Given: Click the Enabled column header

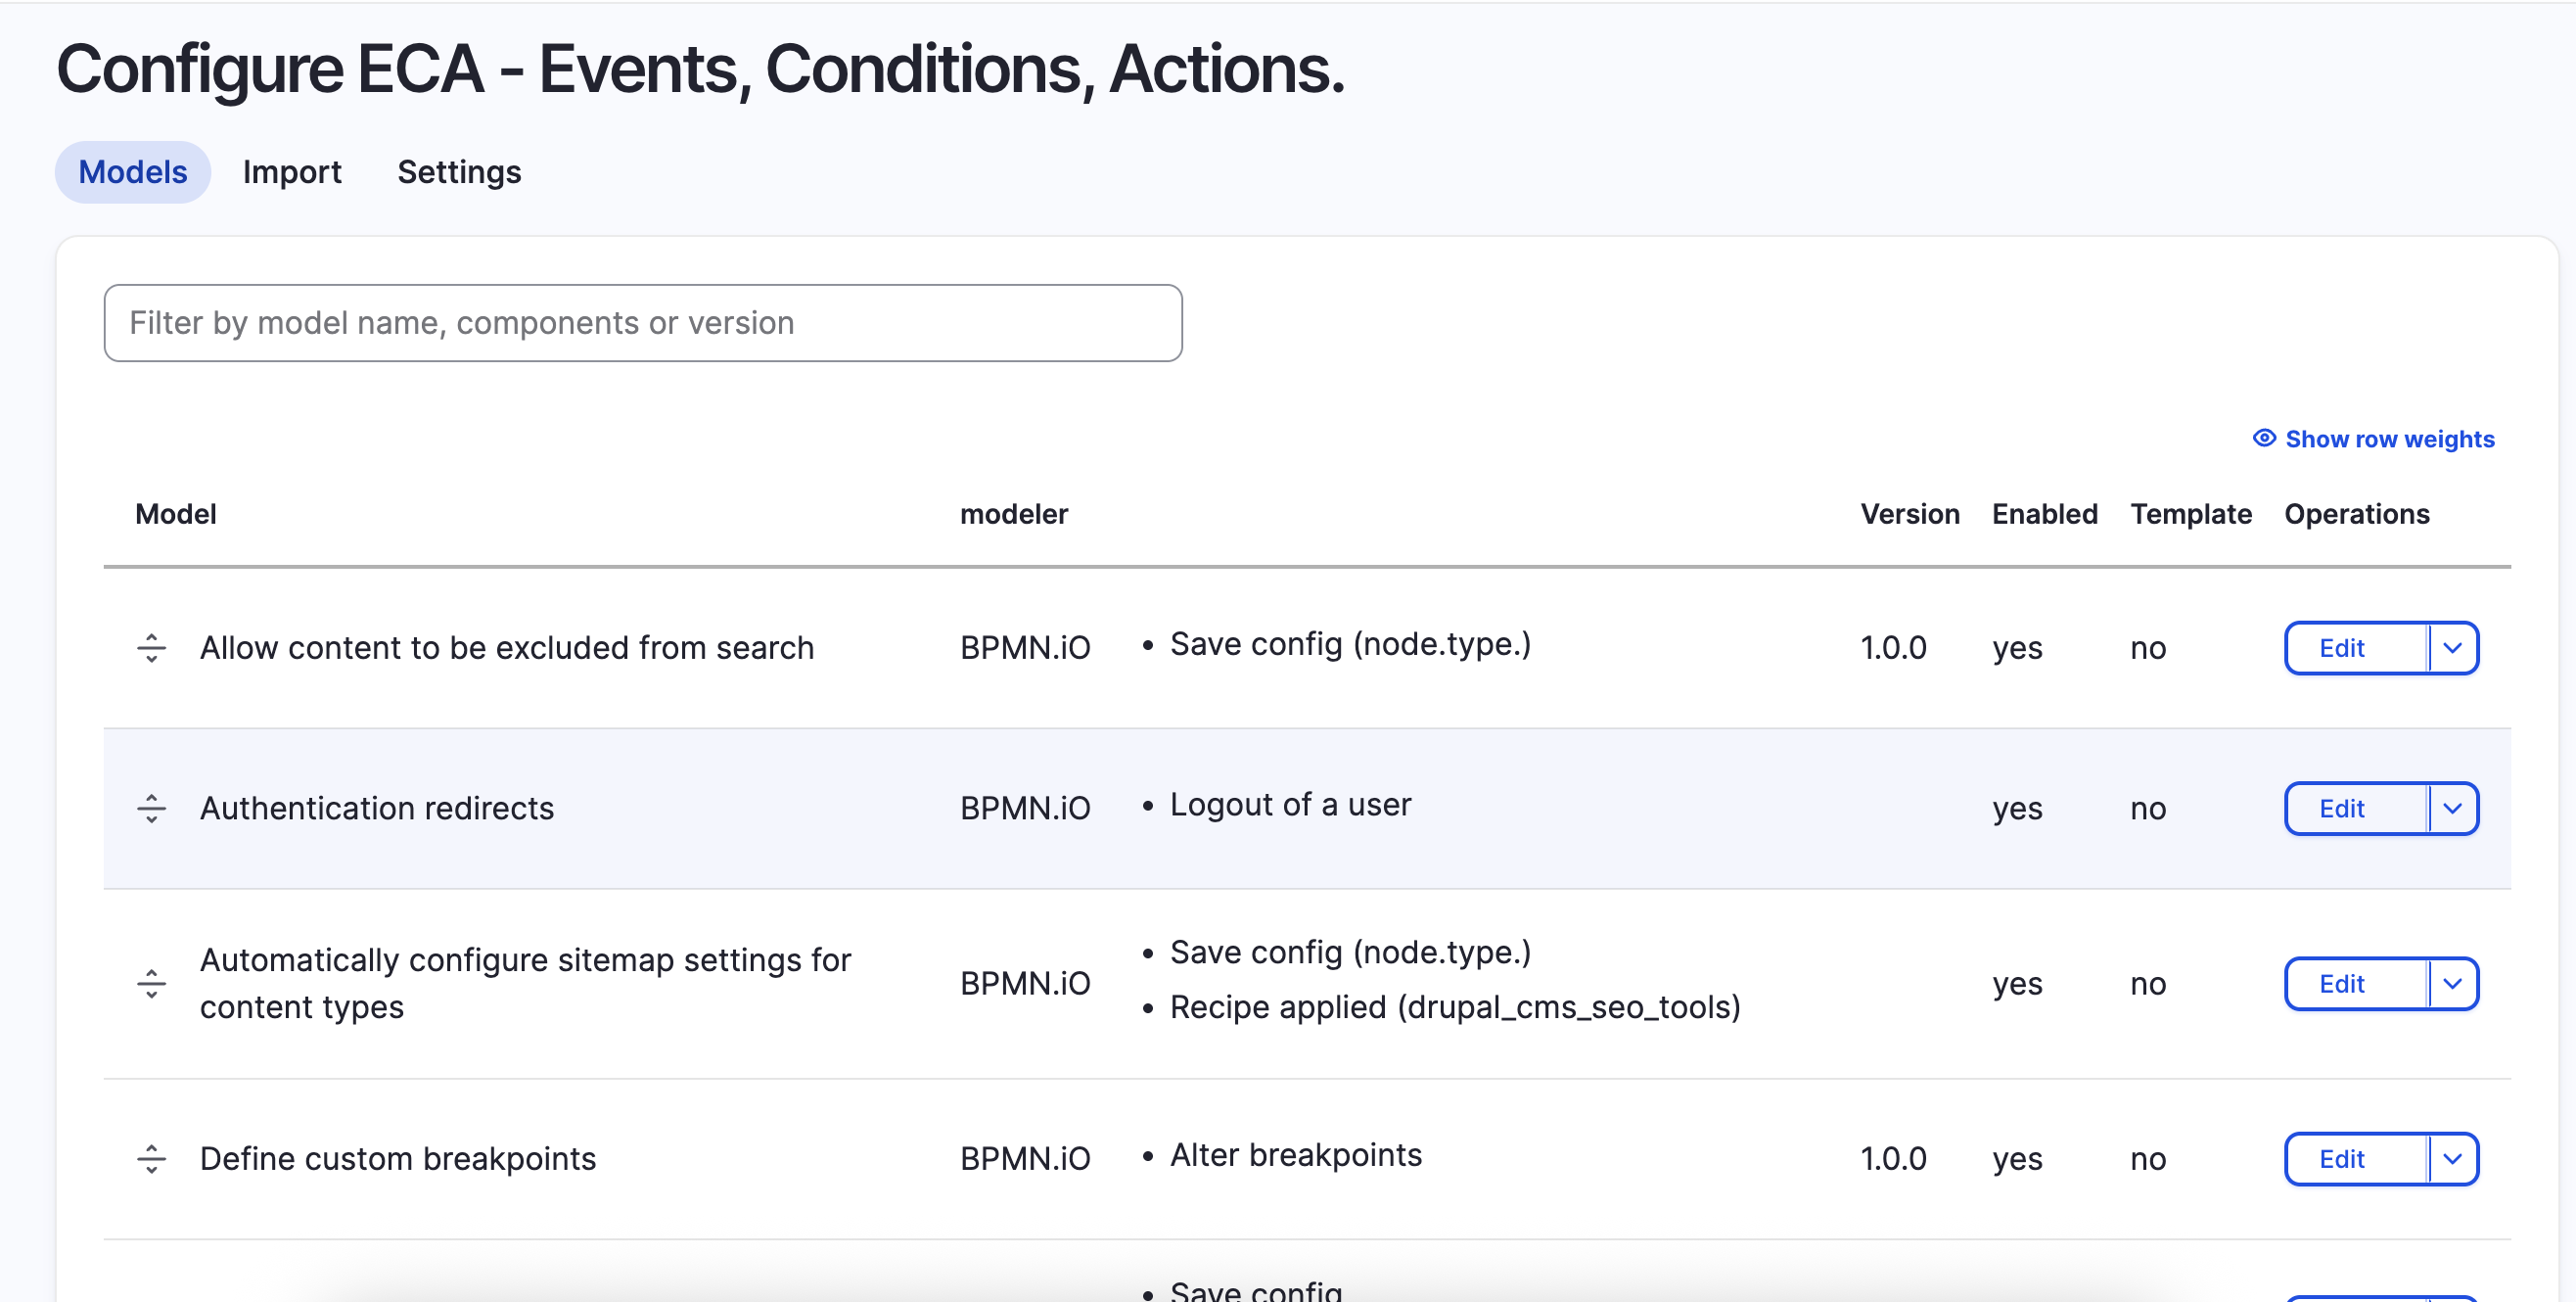Looking at the screenshot, I should (2043, 514).
